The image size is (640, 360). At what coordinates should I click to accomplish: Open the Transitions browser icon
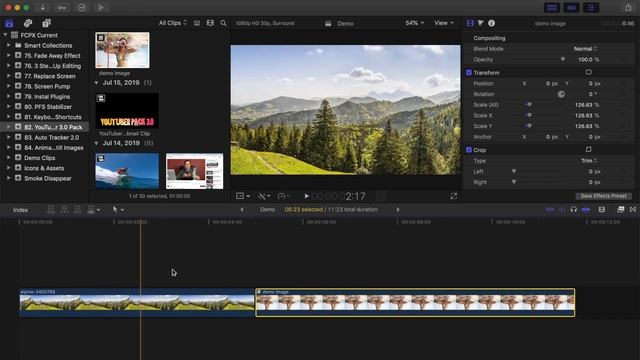(x=633, y=209)
